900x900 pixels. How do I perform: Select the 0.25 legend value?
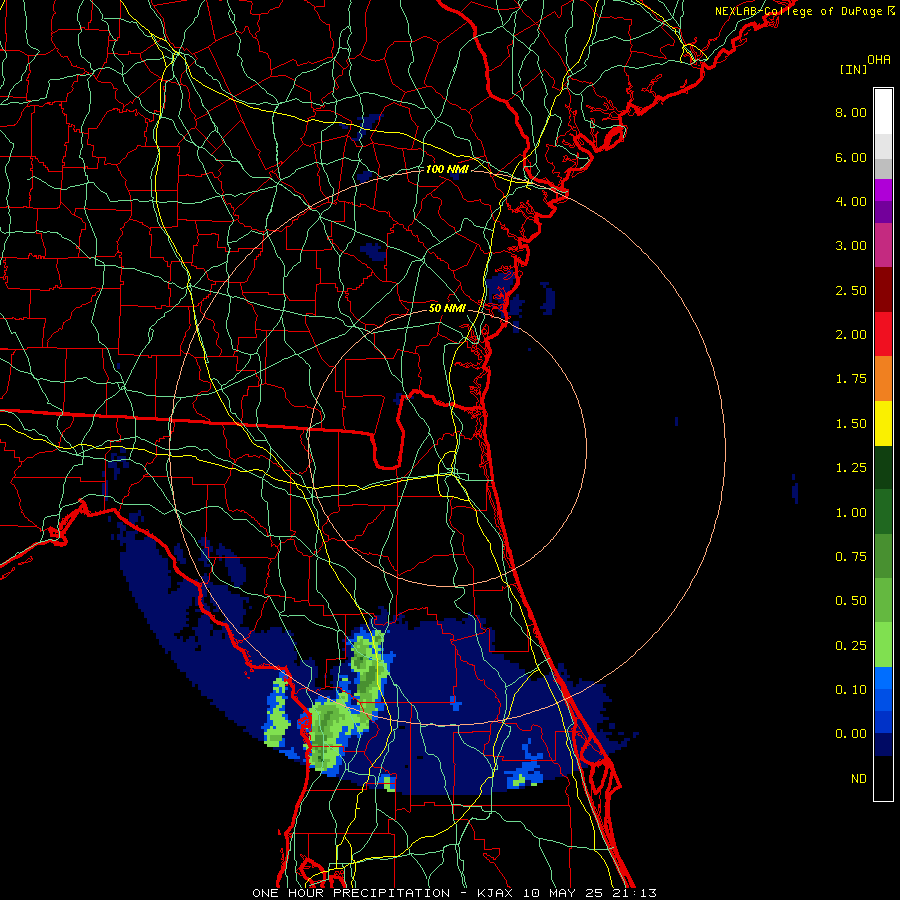tap(851, 646)
